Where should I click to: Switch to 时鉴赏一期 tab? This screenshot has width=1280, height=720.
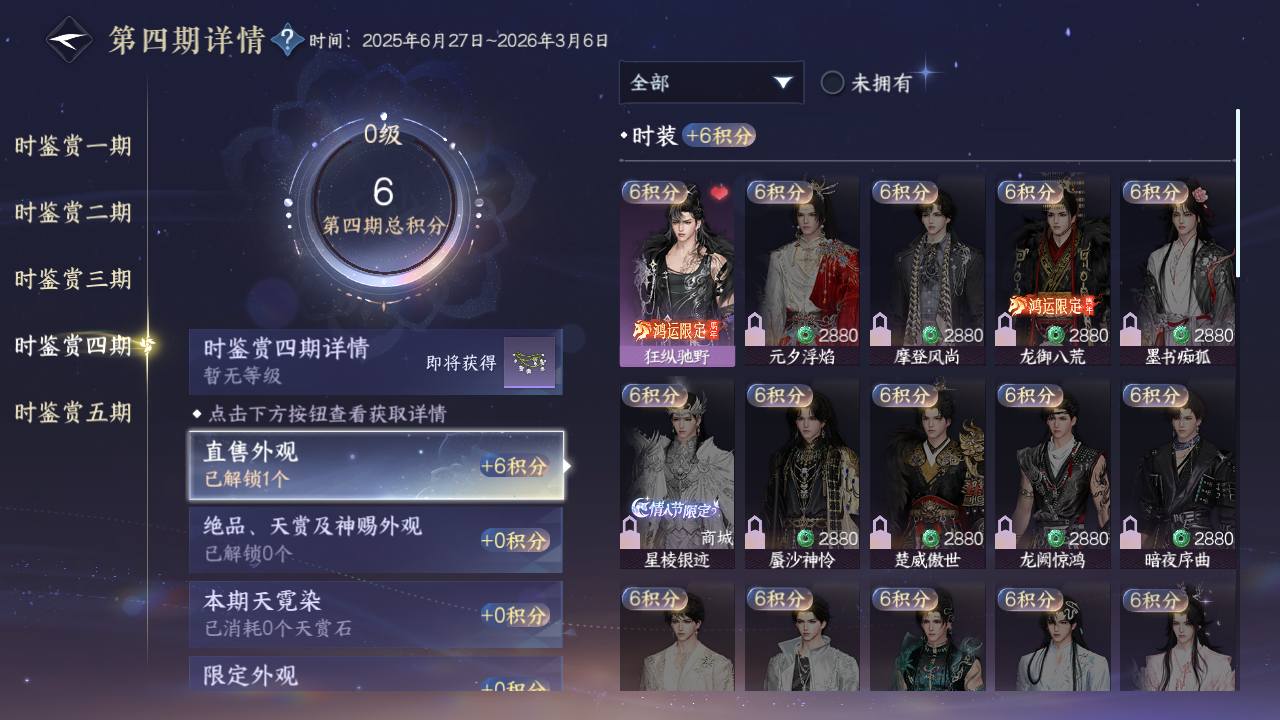[73, 146]
